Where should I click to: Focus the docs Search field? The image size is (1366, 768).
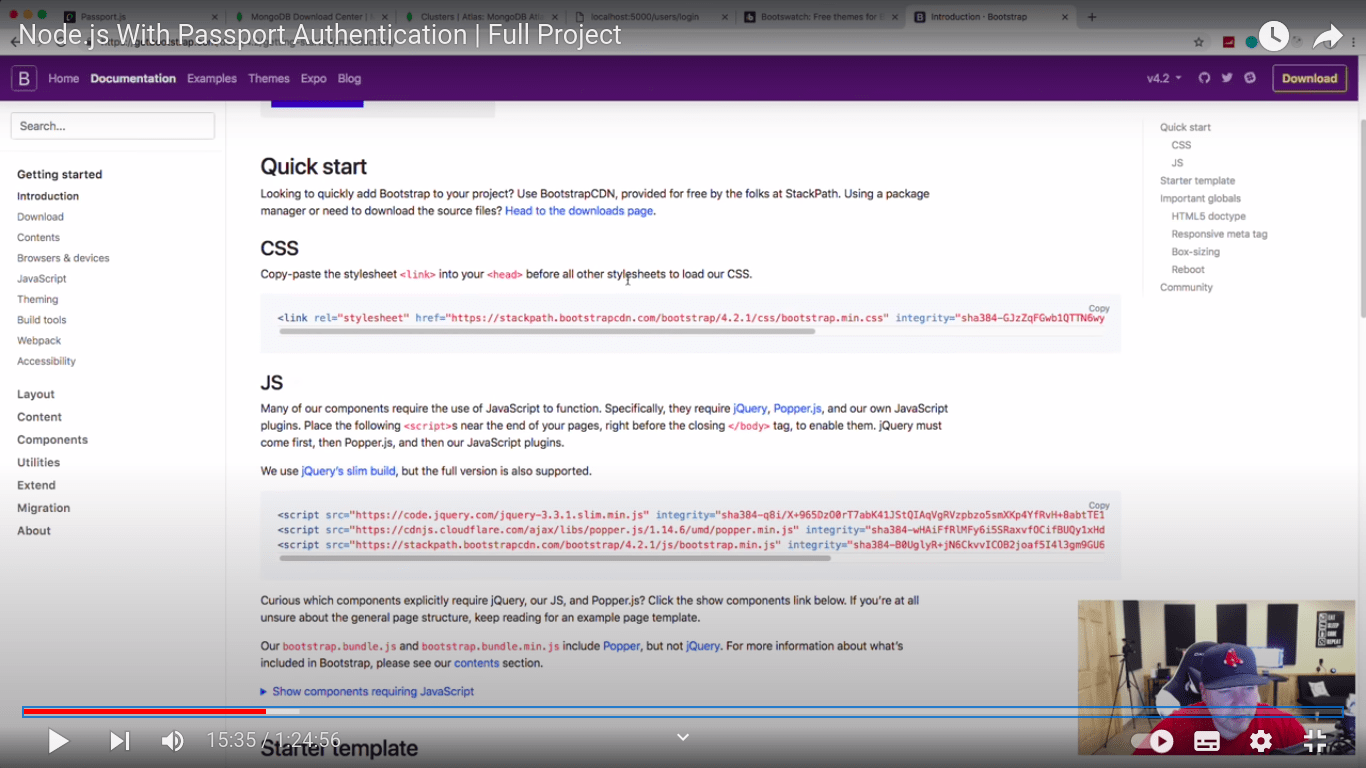click(x=112, y=126)
